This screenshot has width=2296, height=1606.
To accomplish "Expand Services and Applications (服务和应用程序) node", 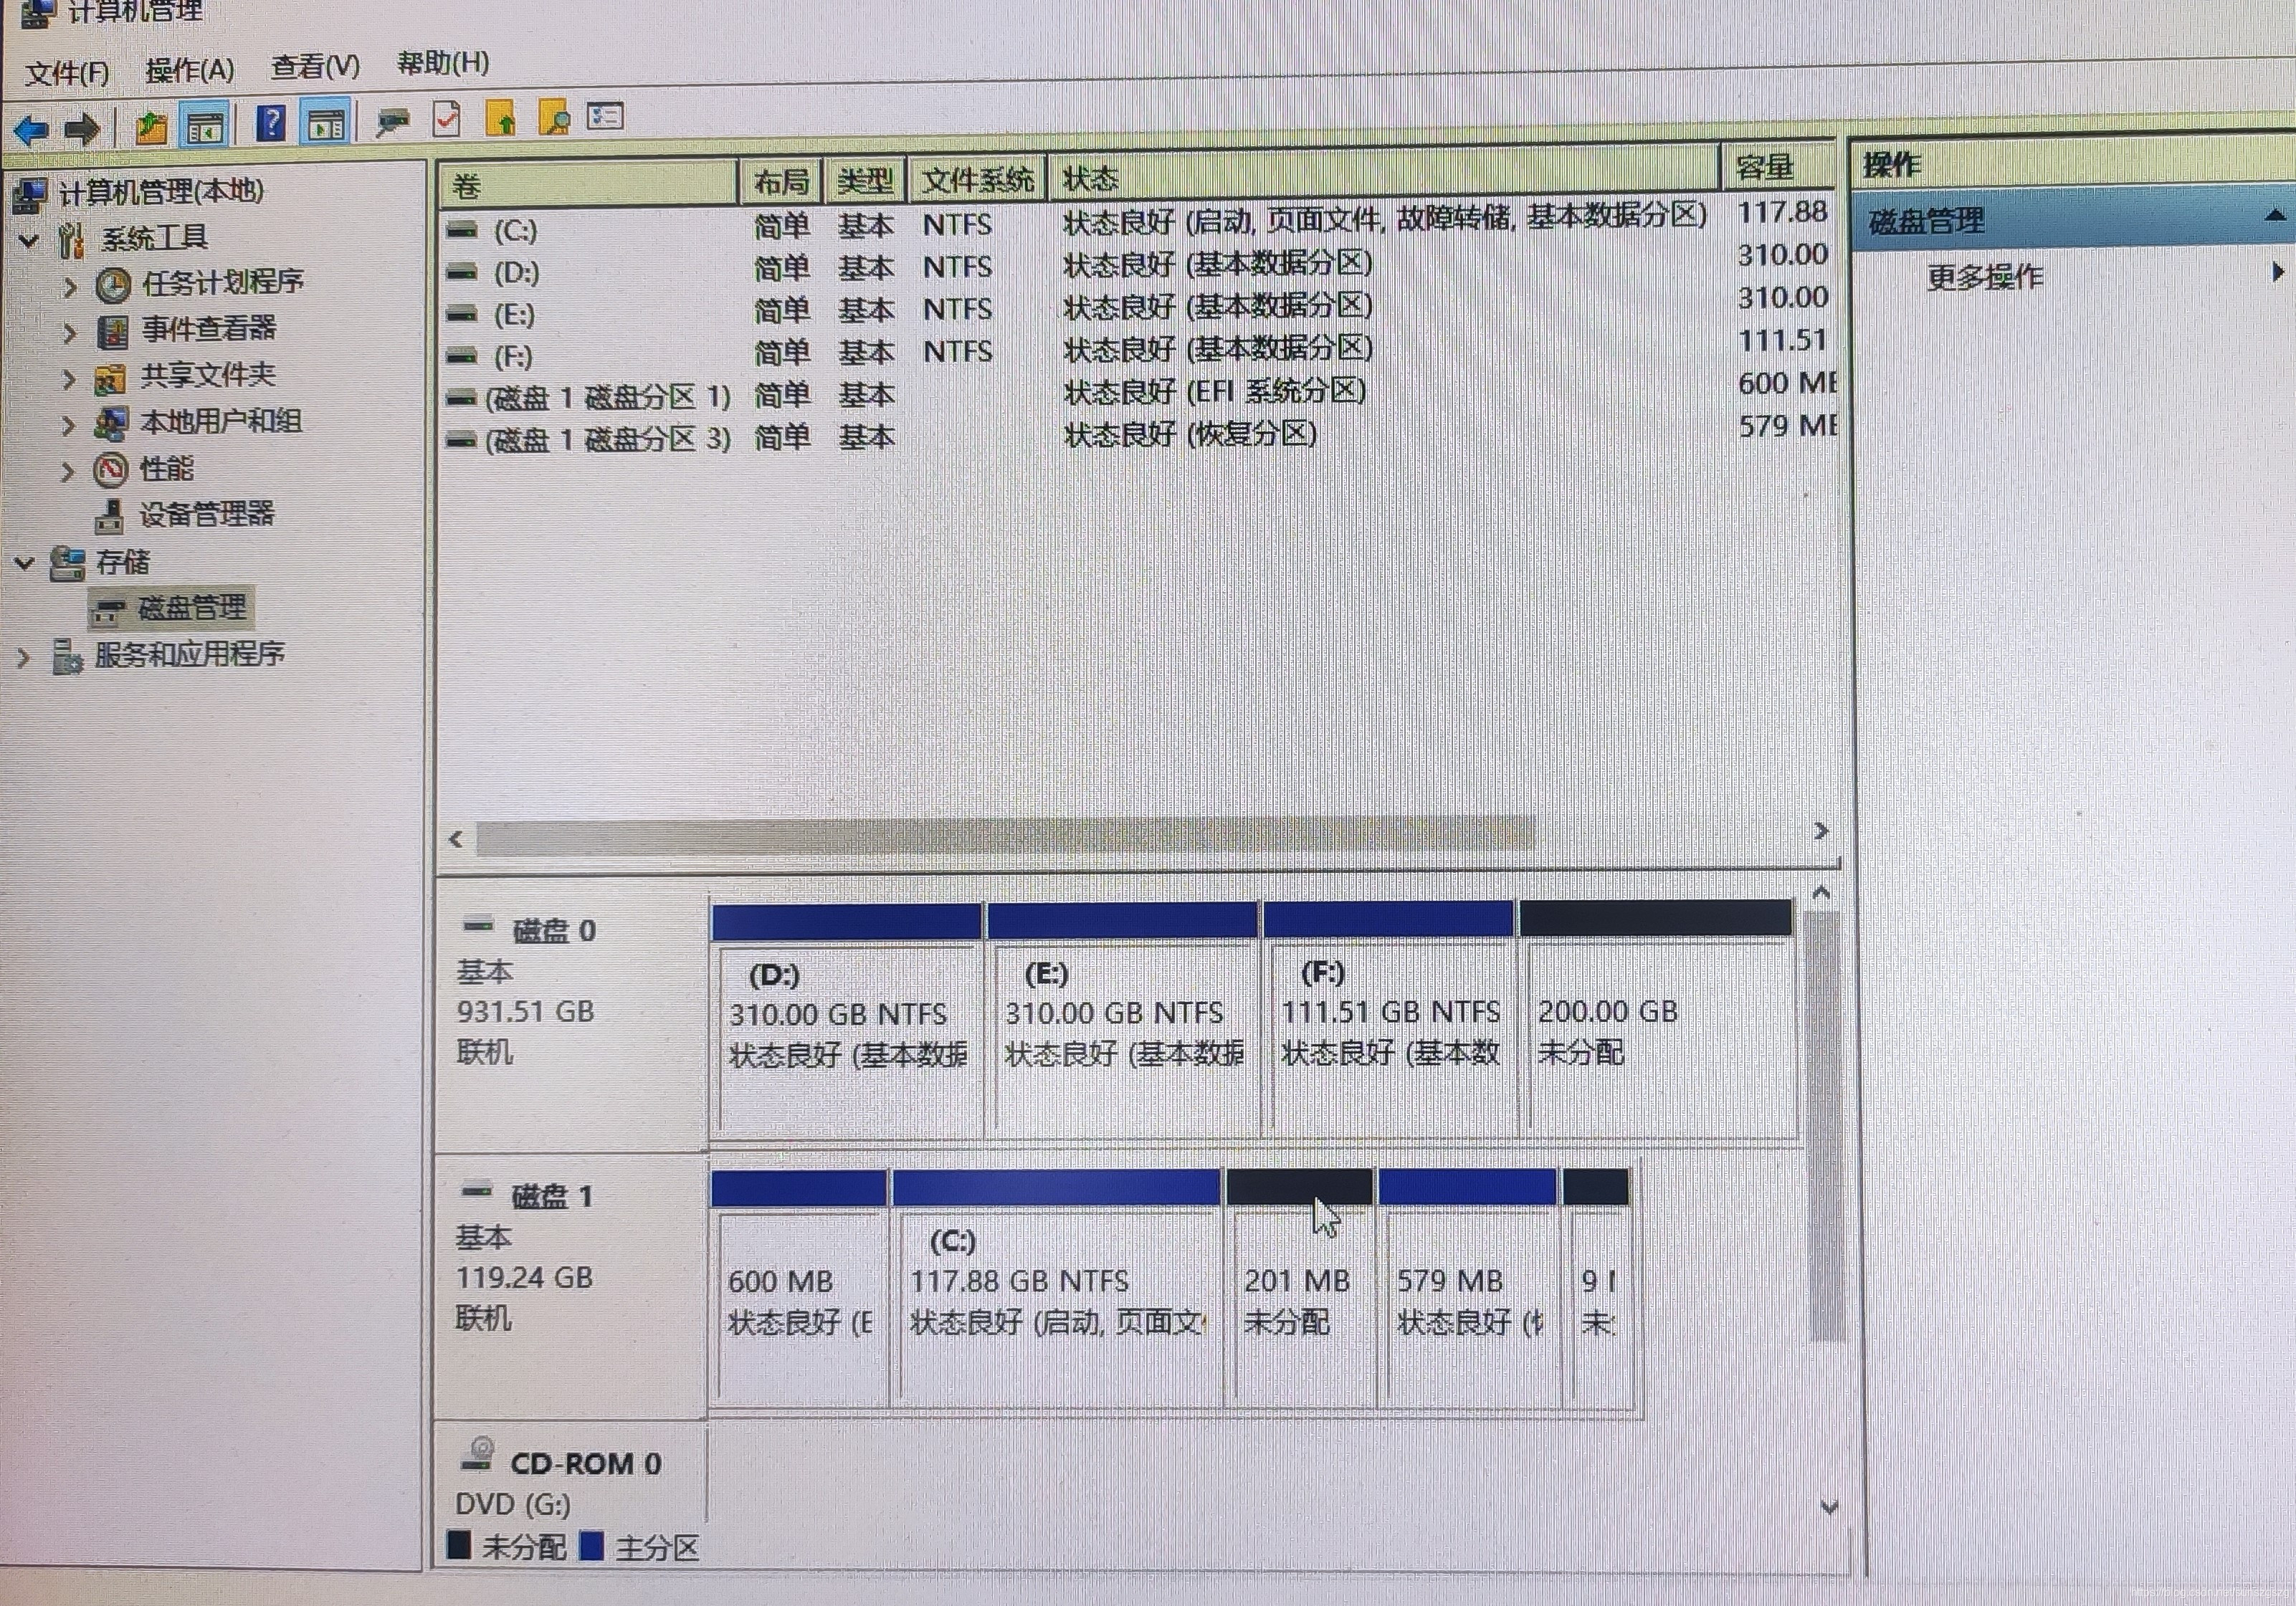I will [x=23, y=657].
